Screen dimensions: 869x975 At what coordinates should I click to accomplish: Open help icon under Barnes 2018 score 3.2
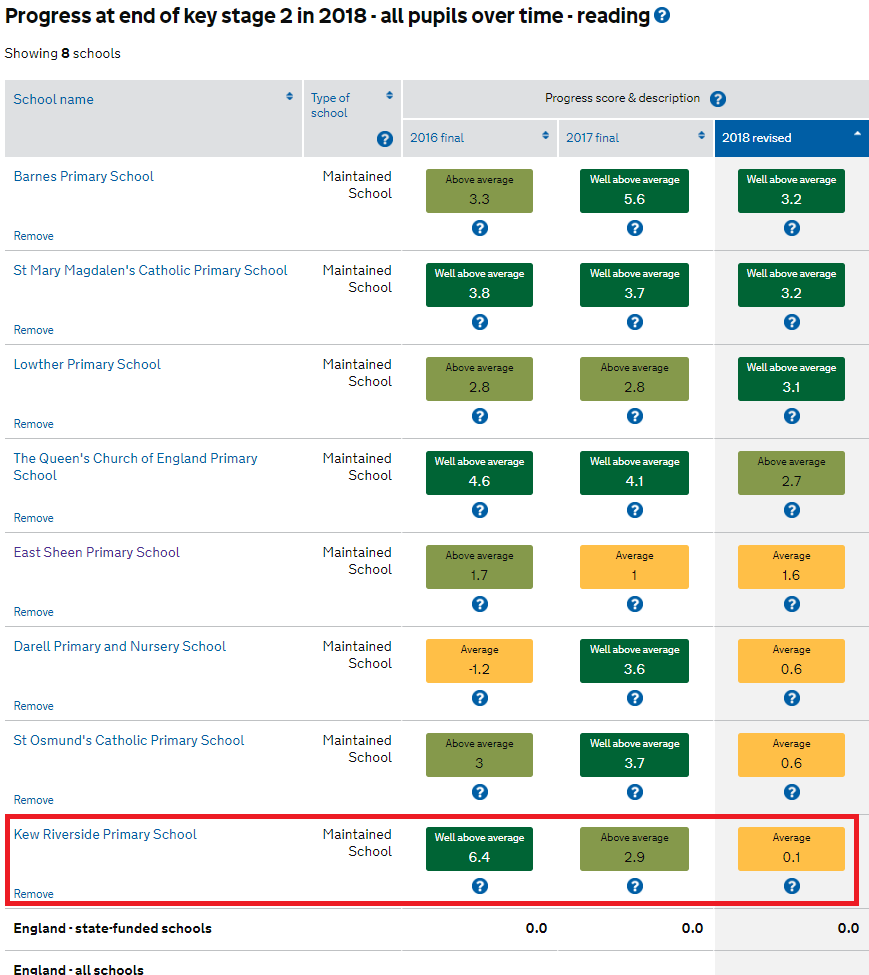[x=792, y=228]
